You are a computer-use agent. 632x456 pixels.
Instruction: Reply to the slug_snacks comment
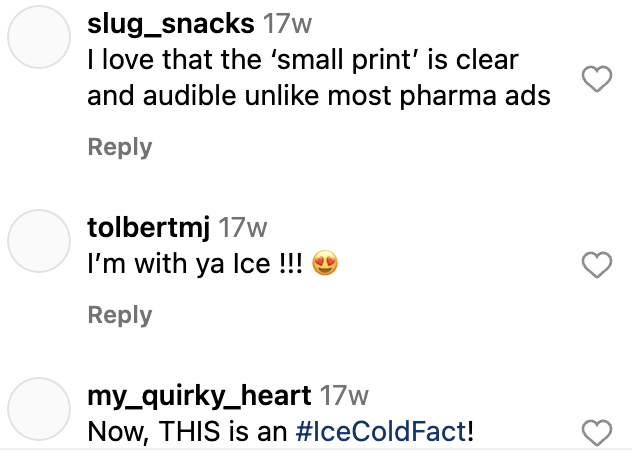(120, 147)
